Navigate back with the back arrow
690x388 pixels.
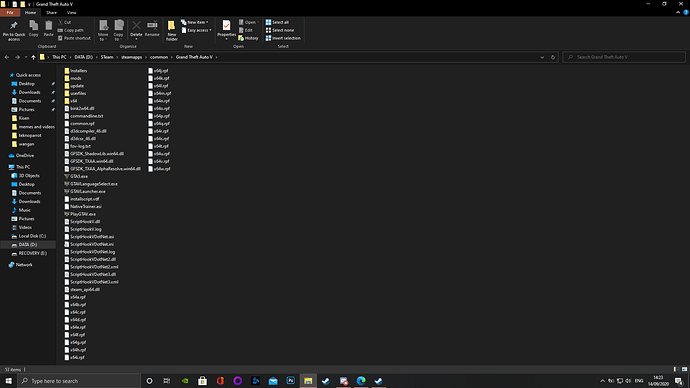click(7, 57)
